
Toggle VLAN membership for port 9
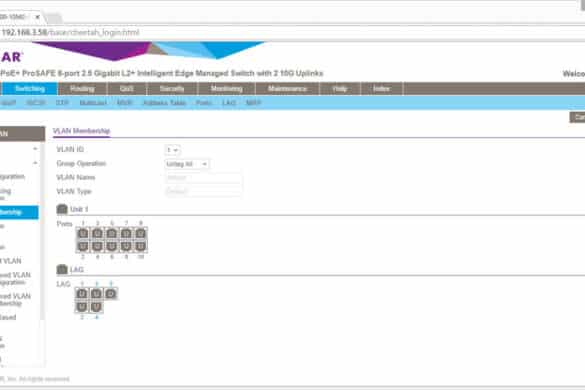[x=140, y=234]
